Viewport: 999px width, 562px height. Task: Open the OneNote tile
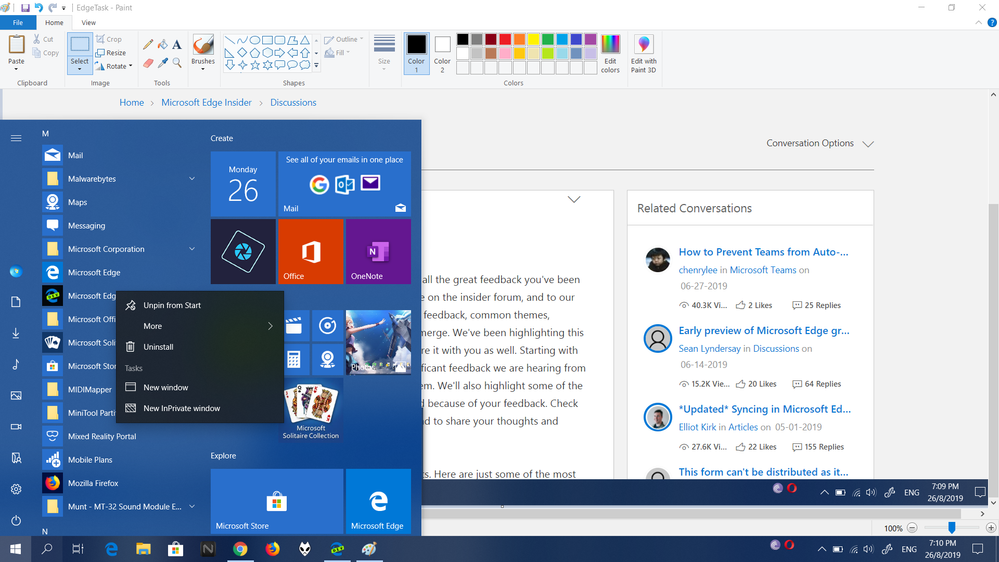coord(378,251)
